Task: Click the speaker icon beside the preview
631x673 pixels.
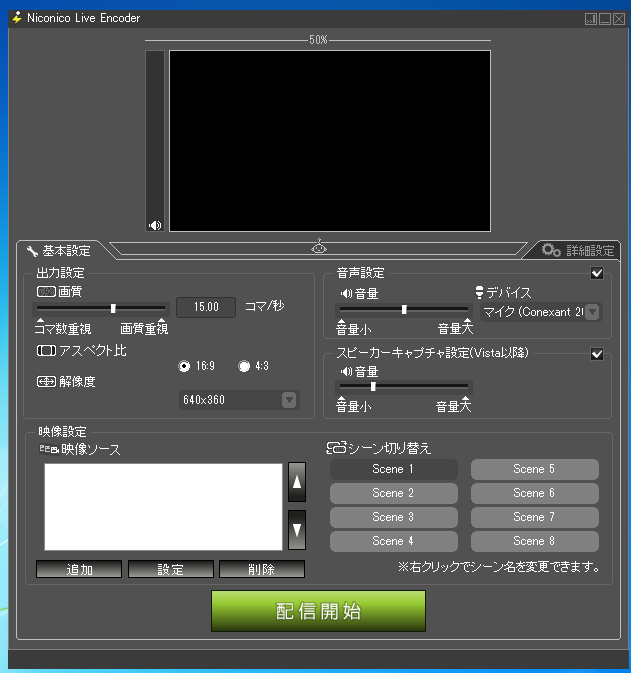Action: click(x=155, y=225)
